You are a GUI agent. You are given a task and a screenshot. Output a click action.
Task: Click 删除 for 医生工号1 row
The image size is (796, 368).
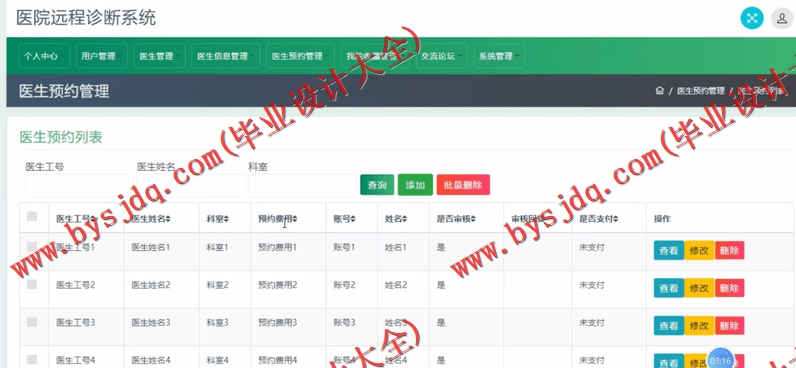[x=729, y=250]
